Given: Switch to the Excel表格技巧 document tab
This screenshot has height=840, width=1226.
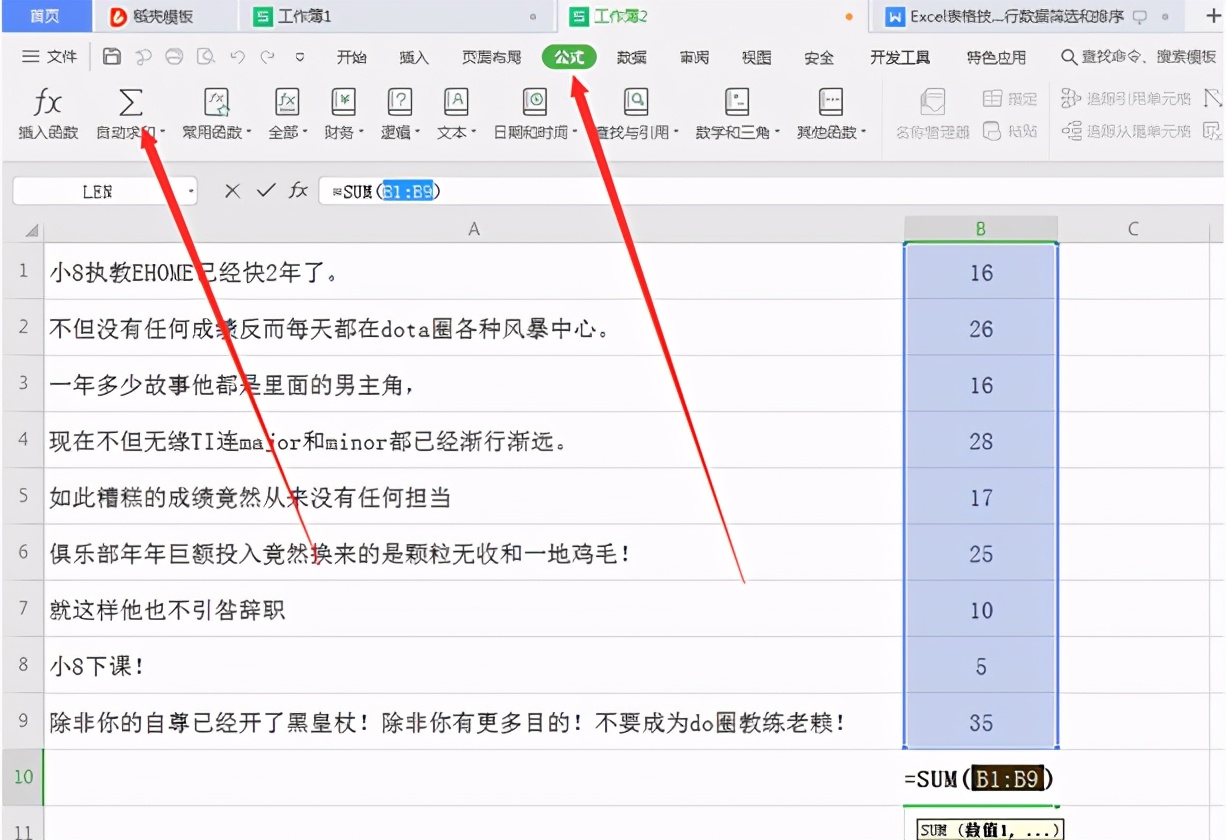Looking at the screenshot, I should pos(1030,16).
